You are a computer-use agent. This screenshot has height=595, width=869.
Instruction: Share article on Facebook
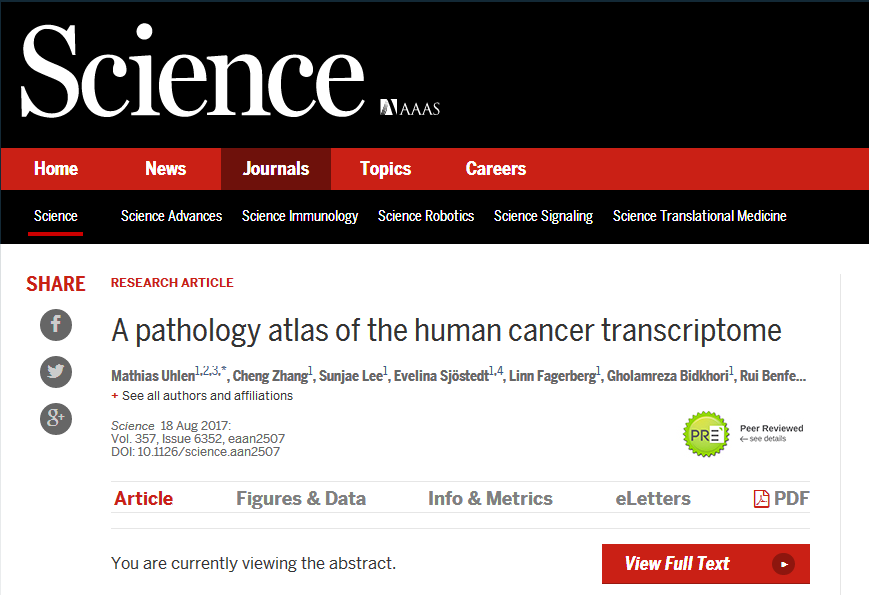(x=56, y=324)
